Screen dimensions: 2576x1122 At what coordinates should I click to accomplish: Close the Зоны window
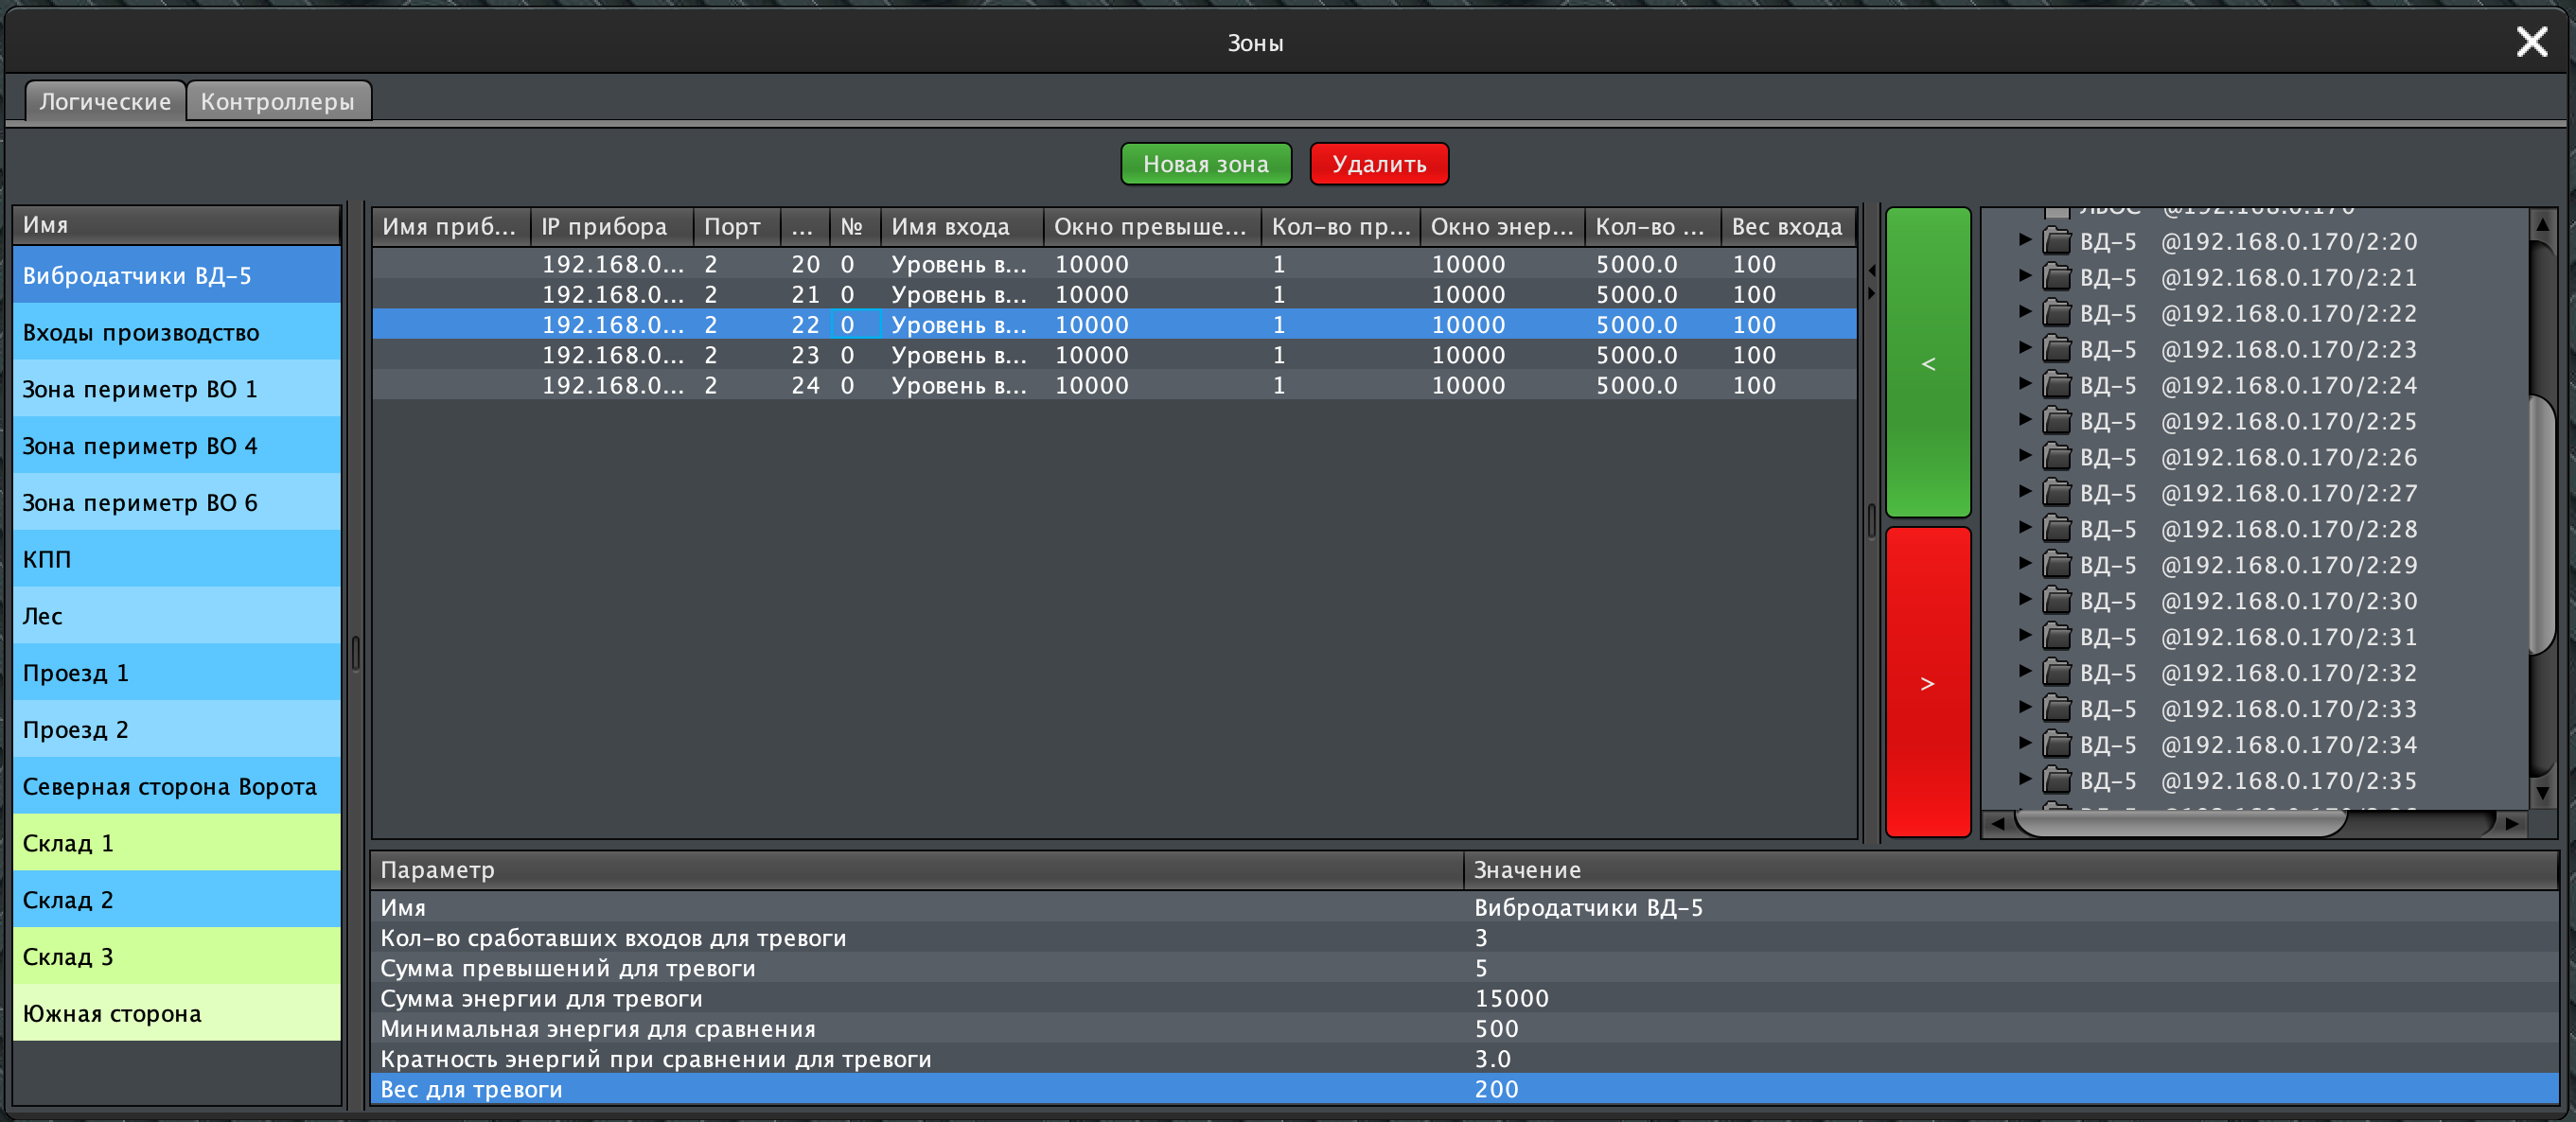pos(2531,42)
